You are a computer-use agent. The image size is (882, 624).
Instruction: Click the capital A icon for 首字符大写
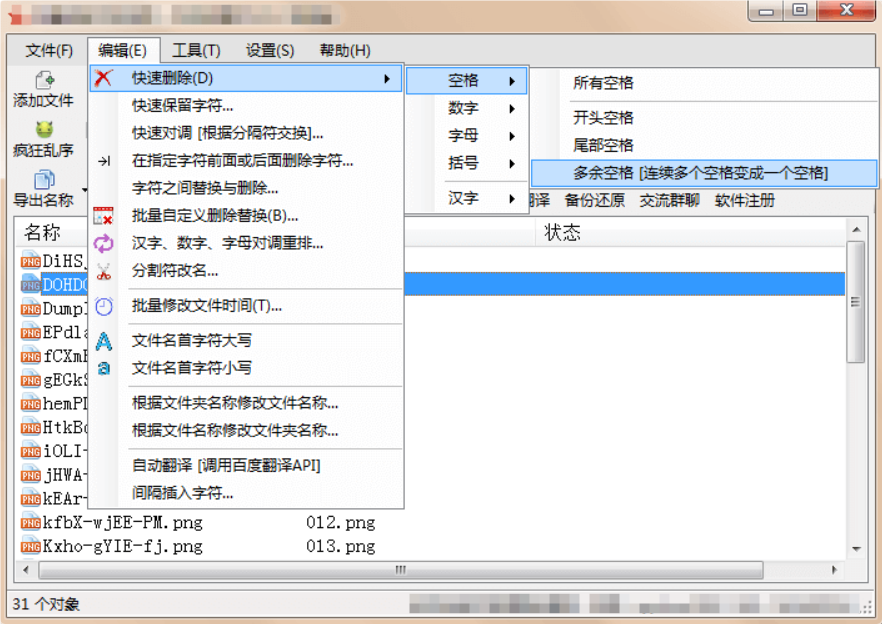pyautogui.click(x=104, y=341)
